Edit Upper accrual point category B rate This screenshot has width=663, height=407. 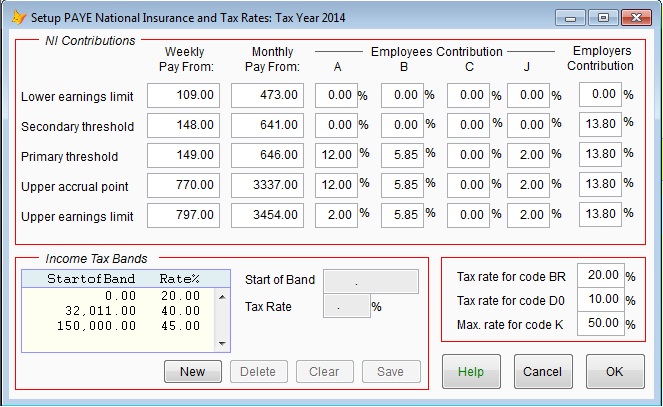[402, 185]
